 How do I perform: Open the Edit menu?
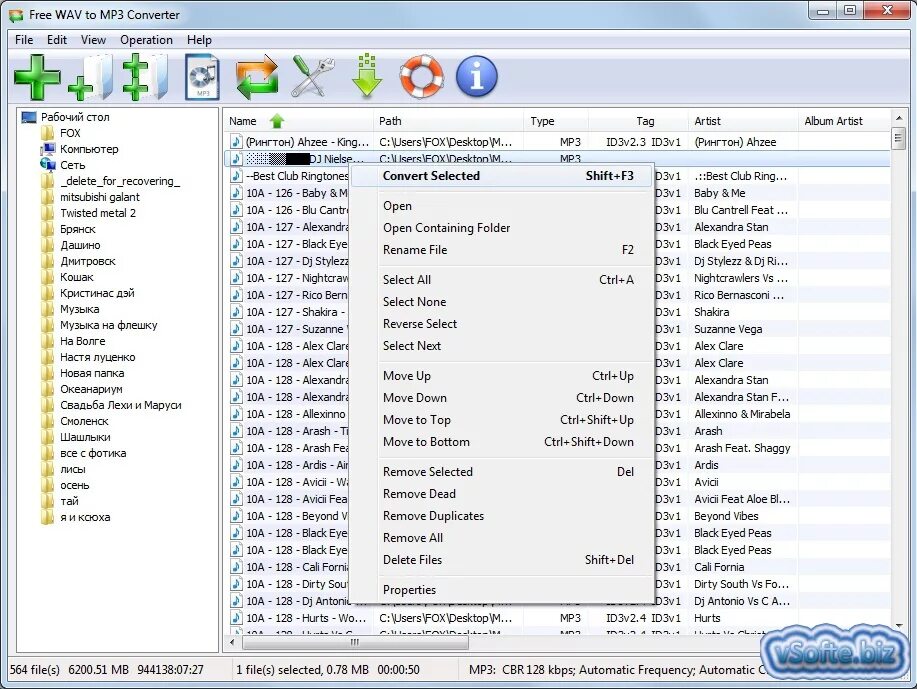coord(57,40)
